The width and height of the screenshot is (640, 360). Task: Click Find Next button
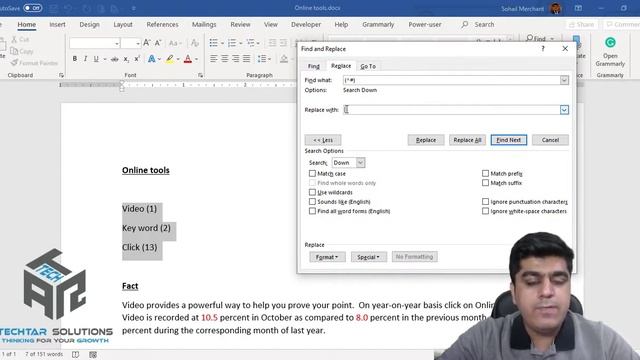coord(509,140)
